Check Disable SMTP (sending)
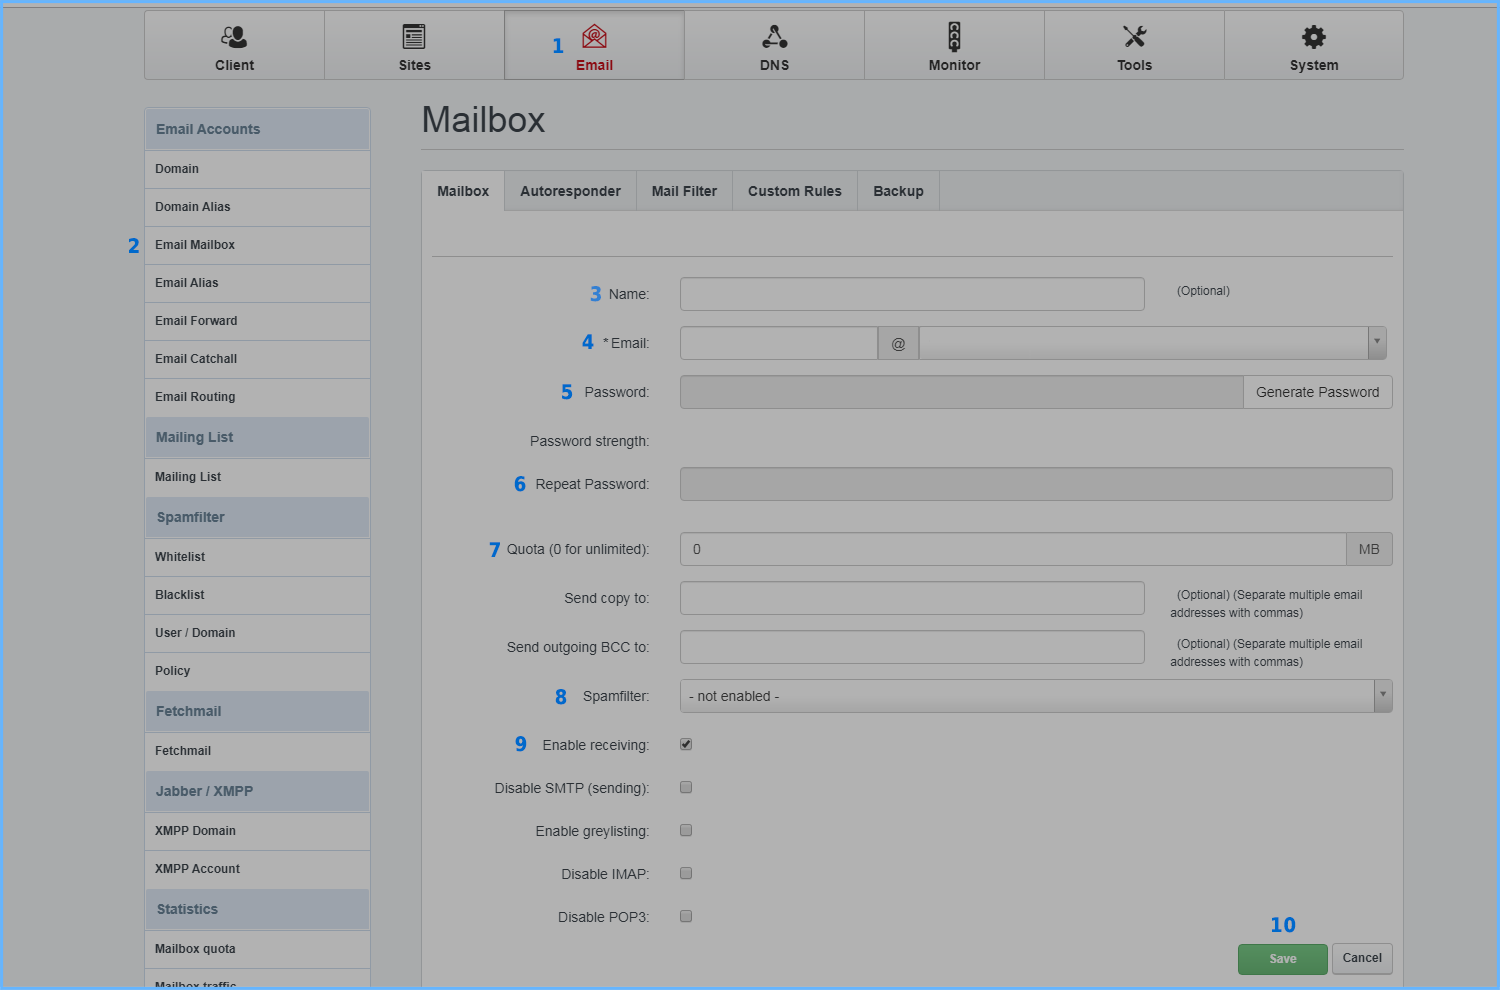Screen dimensions: 1500x991 pos(686,787)
